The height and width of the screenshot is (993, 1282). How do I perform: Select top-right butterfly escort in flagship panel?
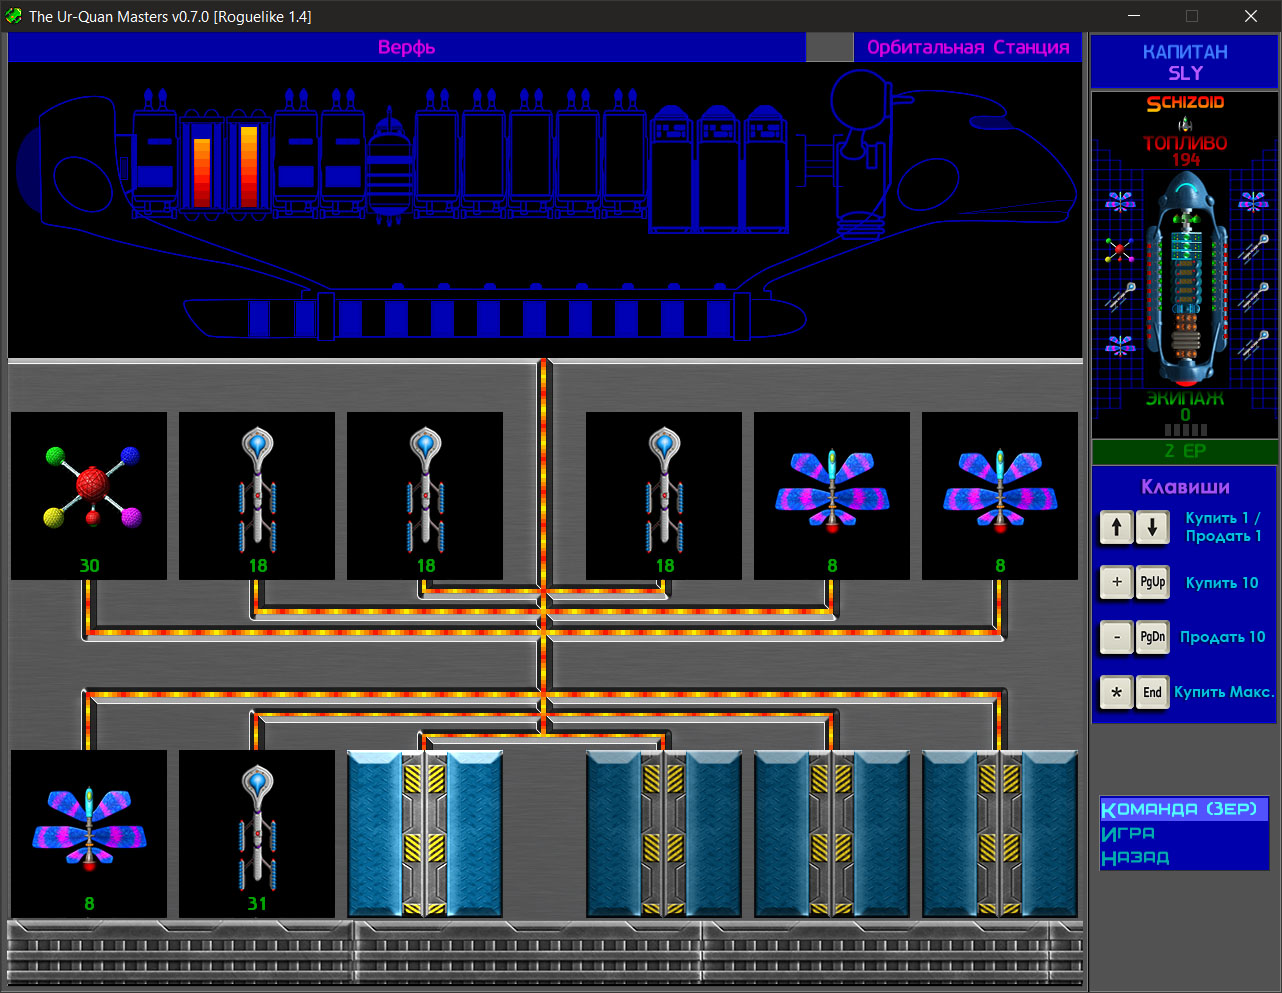coord(1253,202)
